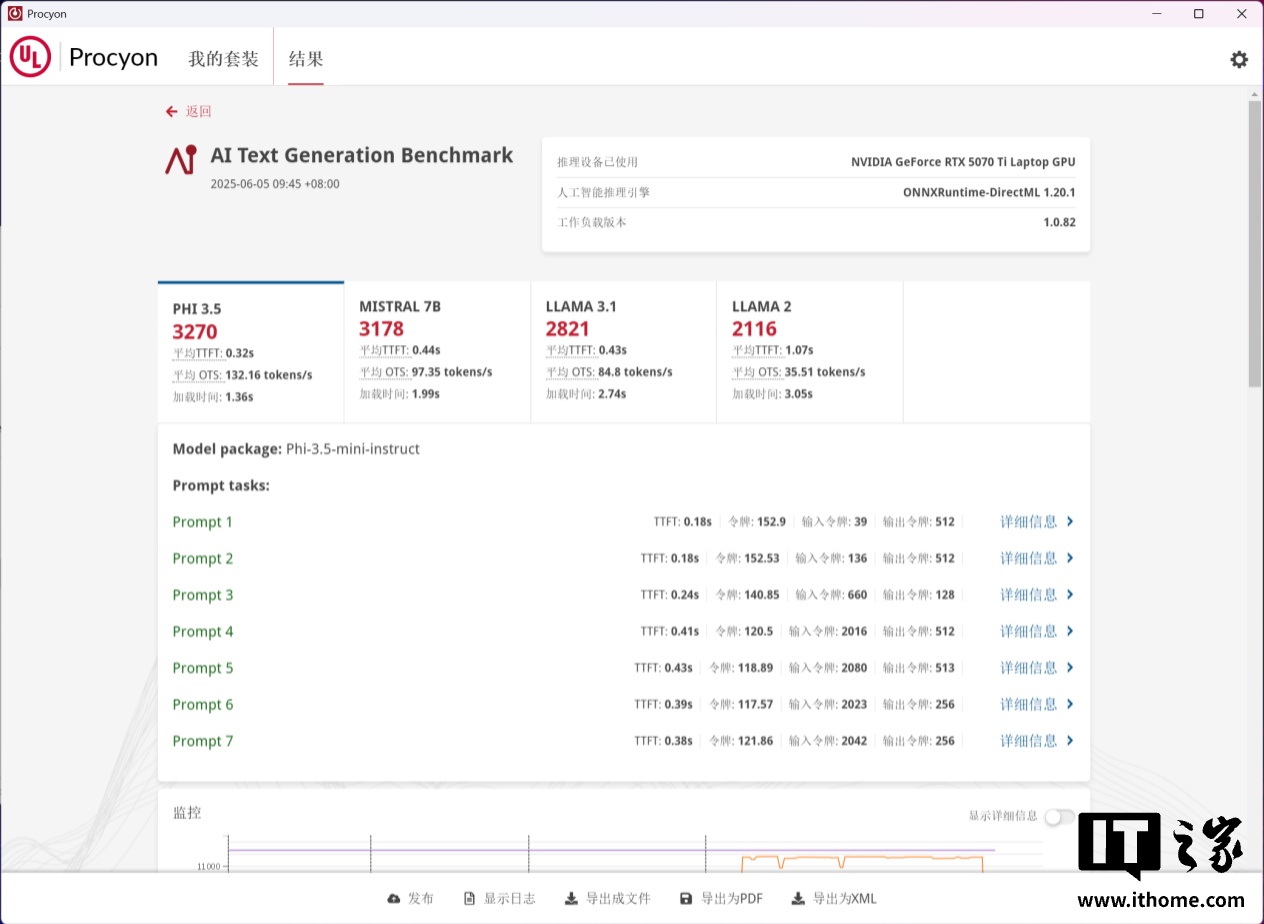
Task: Open settings via the gear icon
Action: pyautogui.click(x=1239, y=59)
